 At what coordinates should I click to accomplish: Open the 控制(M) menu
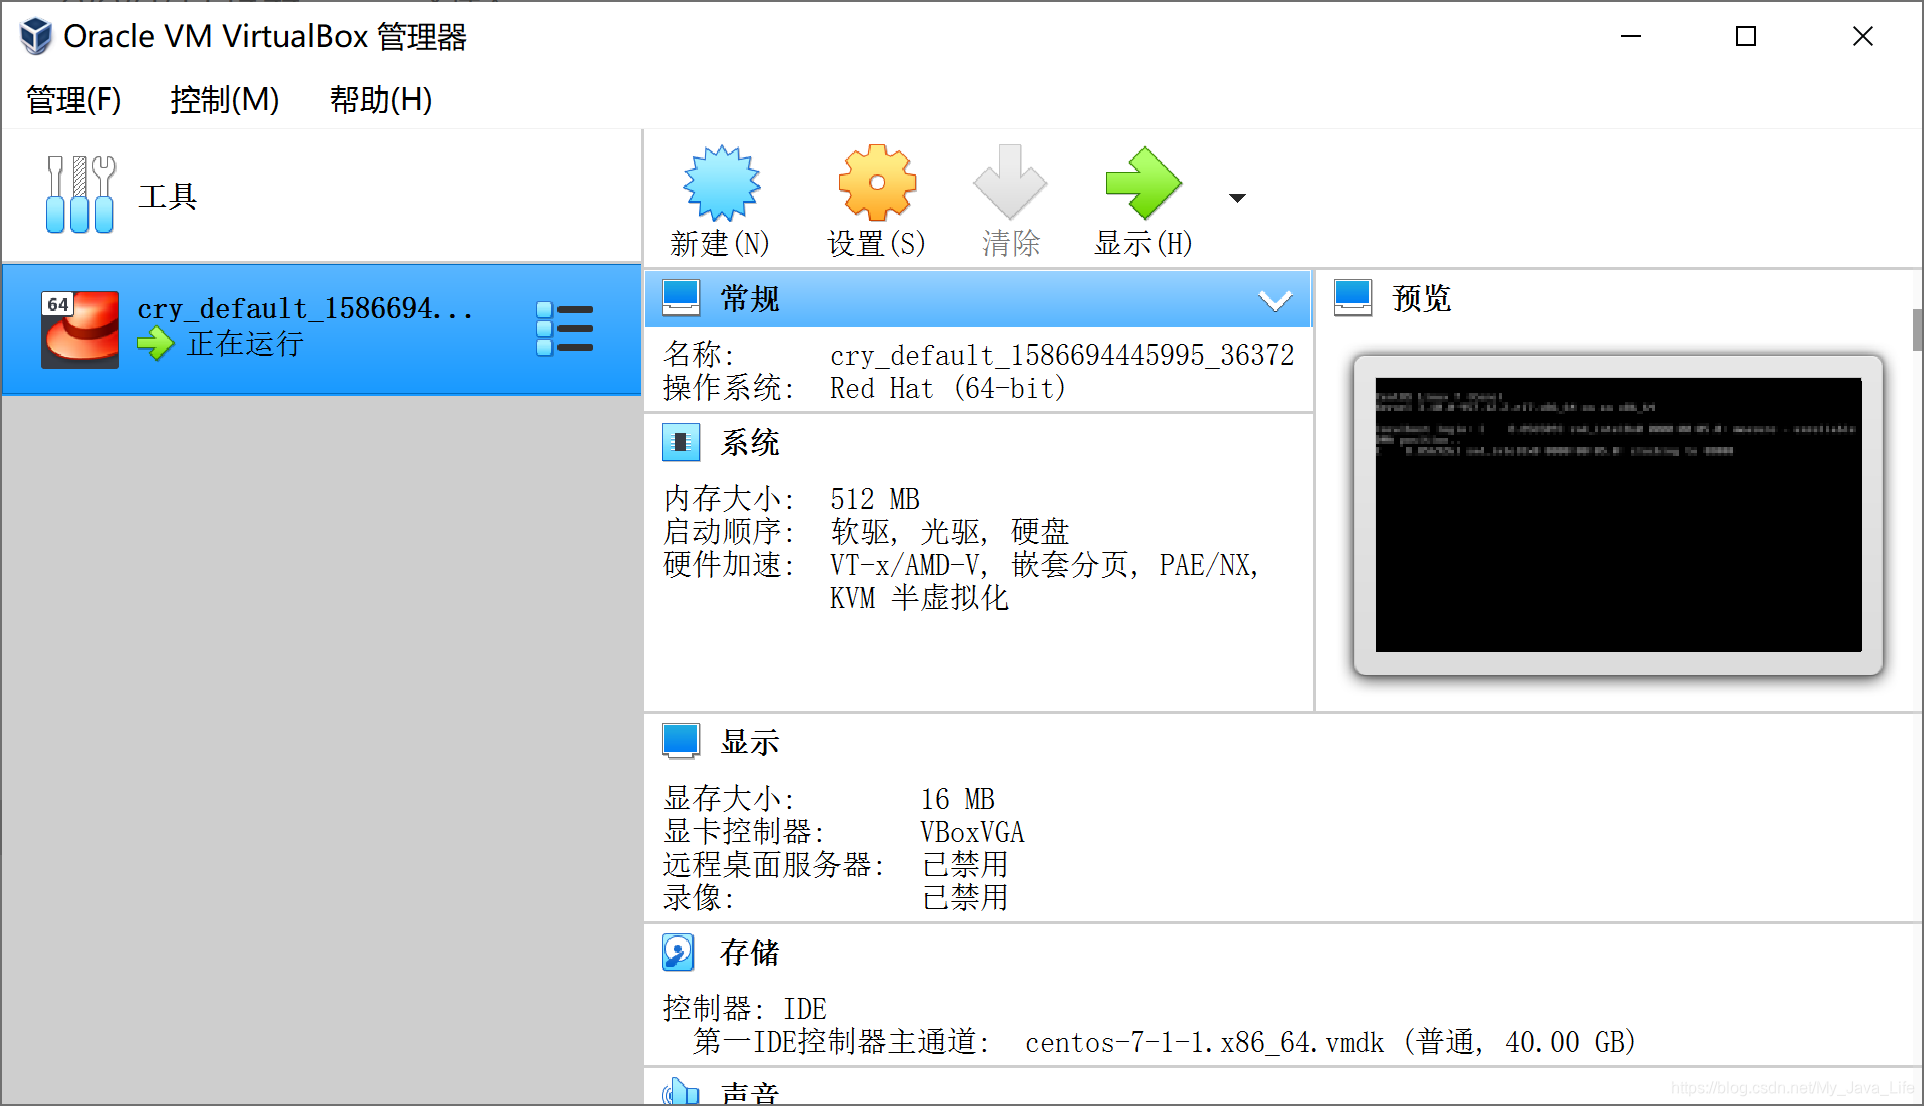tap(224, 100)
